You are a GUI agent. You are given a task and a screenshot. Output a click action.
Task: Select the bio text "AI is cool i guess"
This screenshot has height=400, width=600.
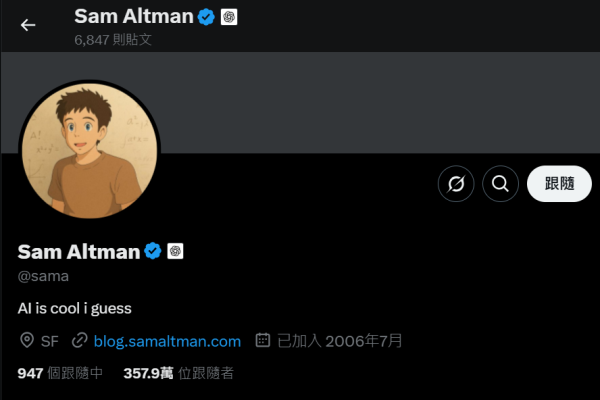coord(75,308)
